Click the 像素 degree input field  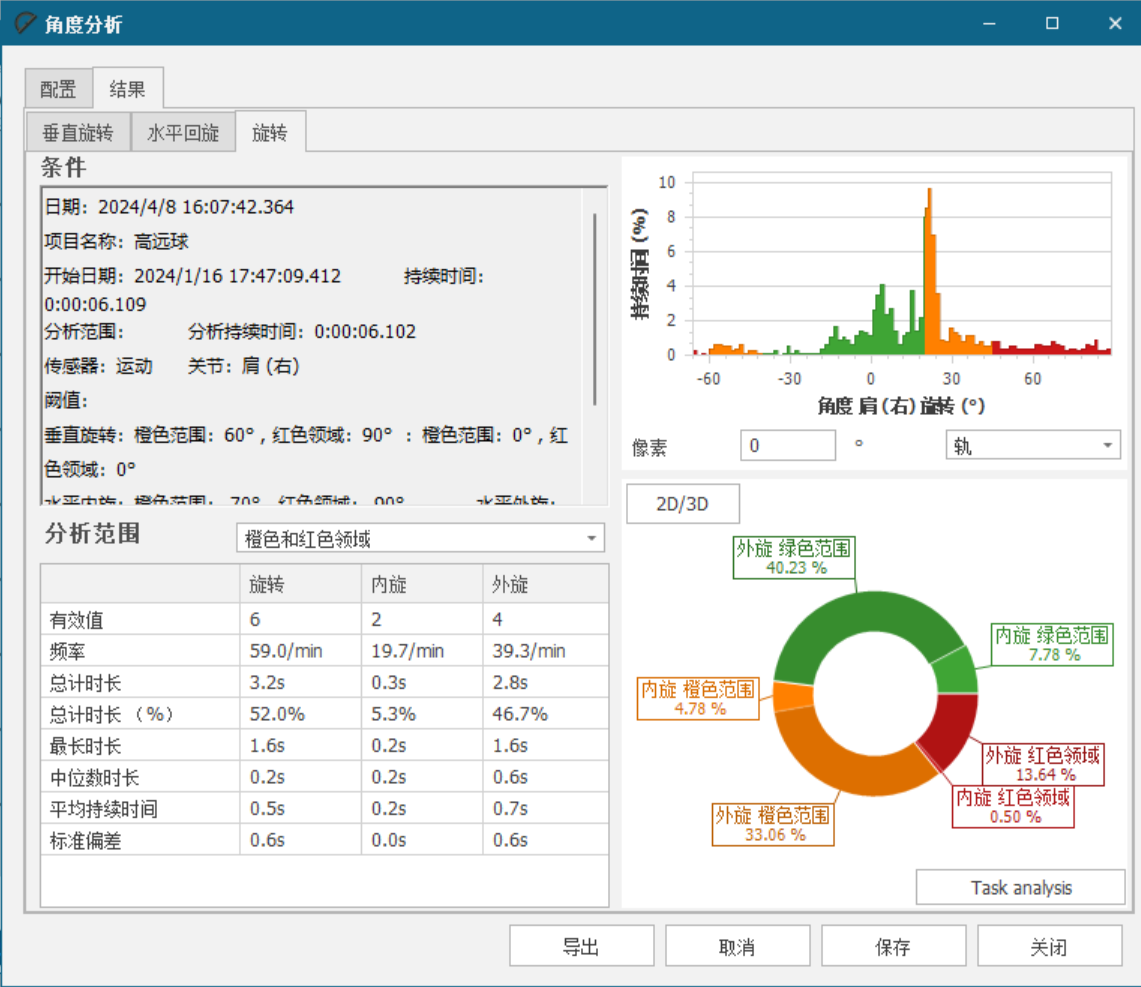(787, 446)
